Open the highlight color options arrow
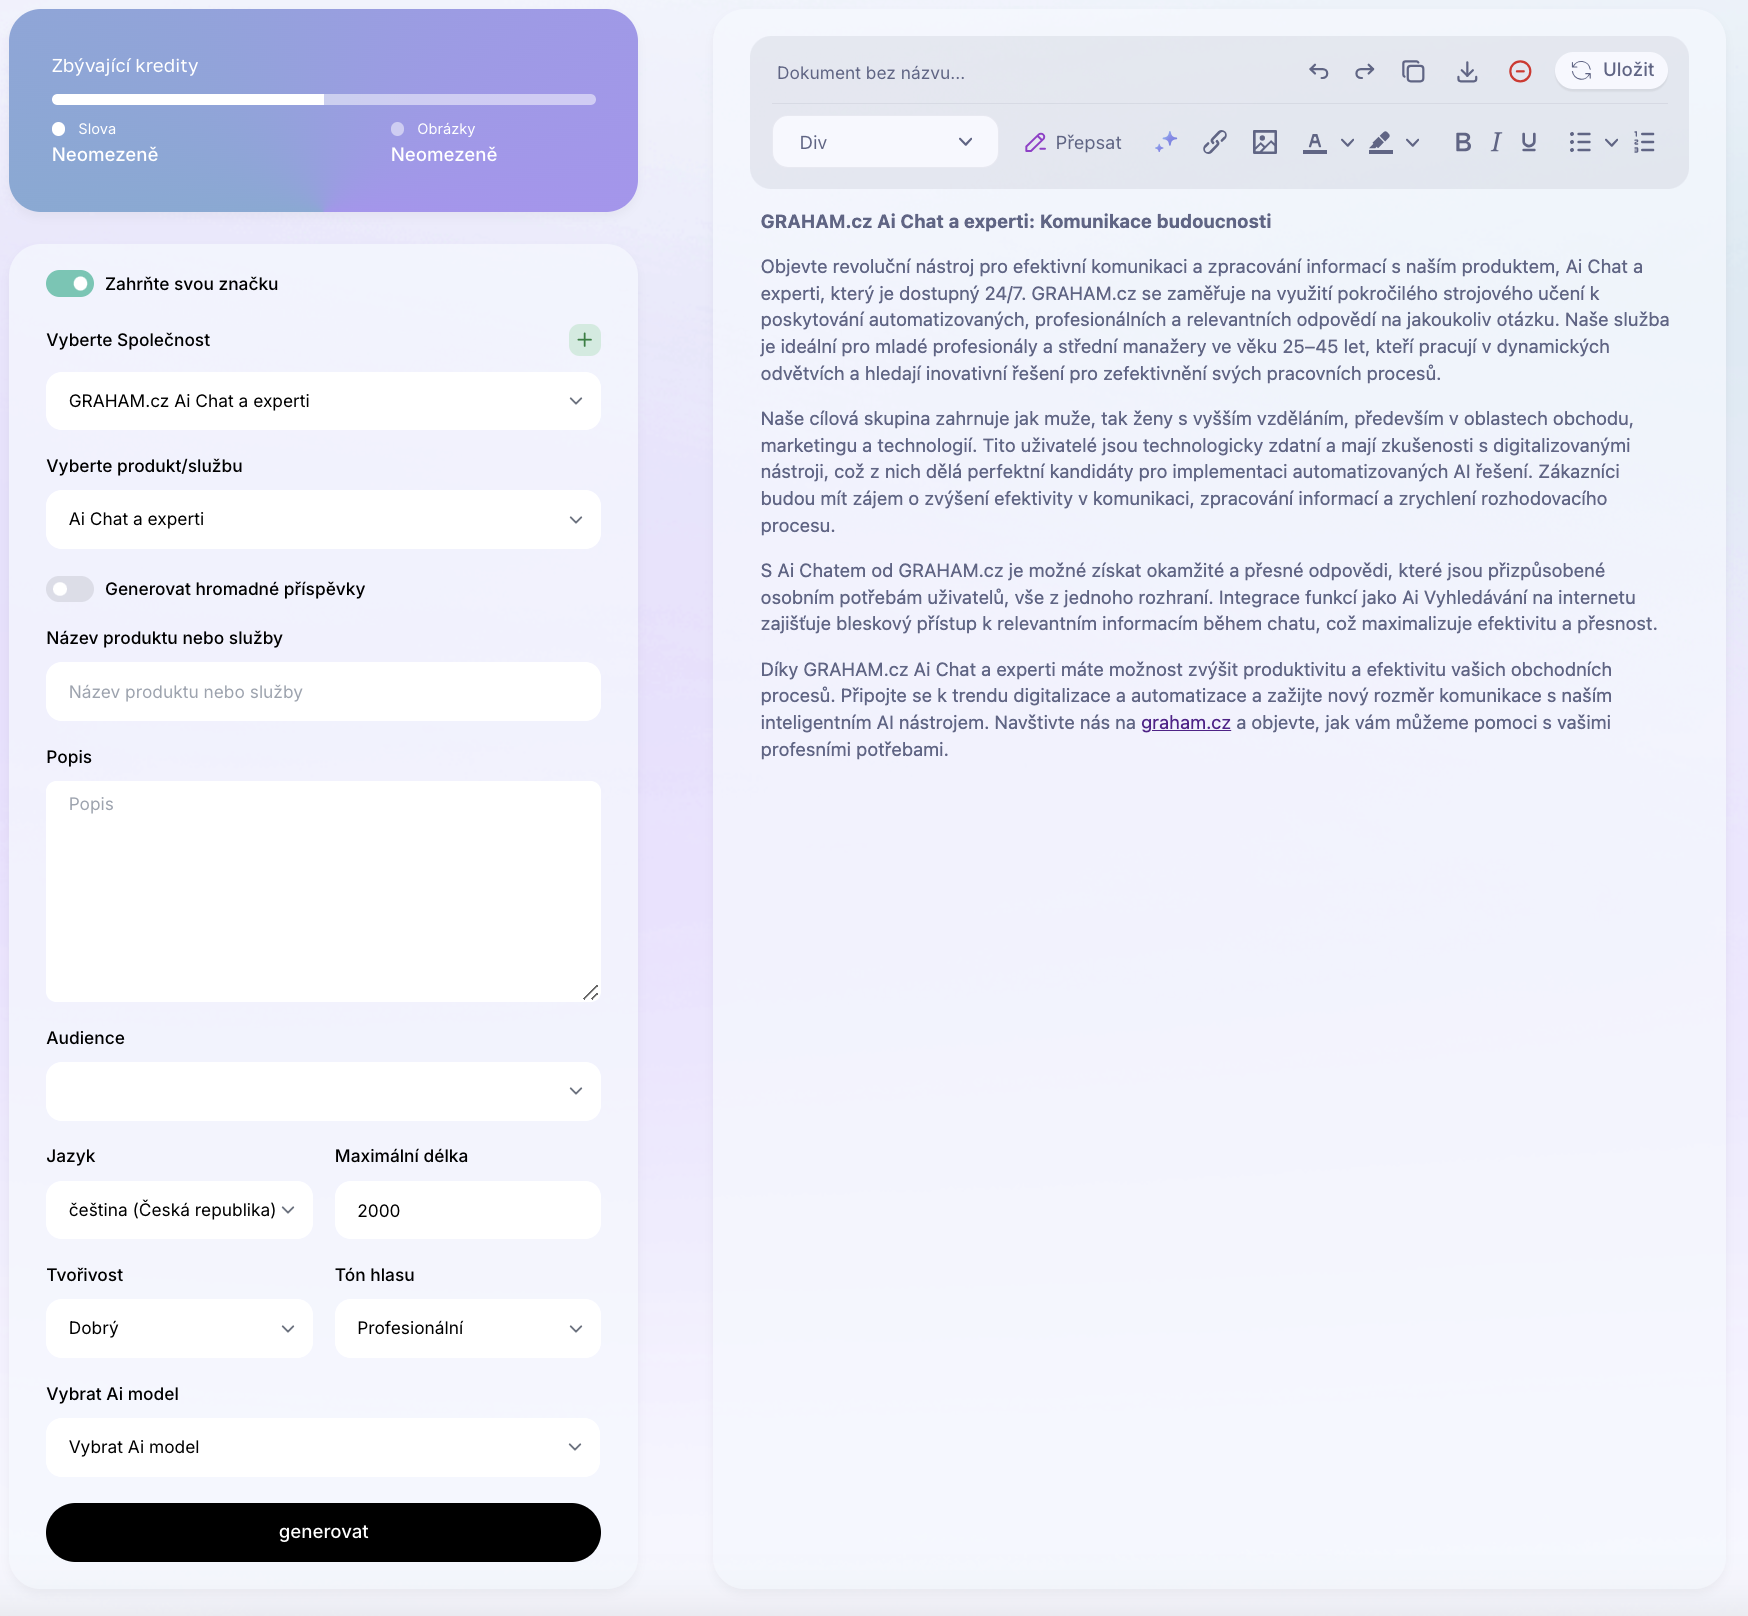The image size is (1748, 1616). point(1413,143)
